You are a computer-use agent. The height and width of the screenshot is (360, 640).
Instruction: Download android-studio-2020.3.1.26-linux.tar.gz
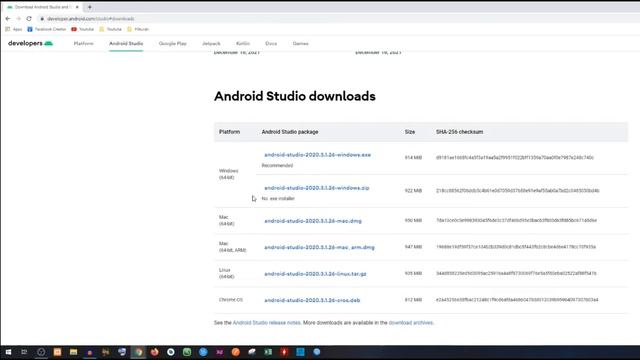tap(315, 274)
